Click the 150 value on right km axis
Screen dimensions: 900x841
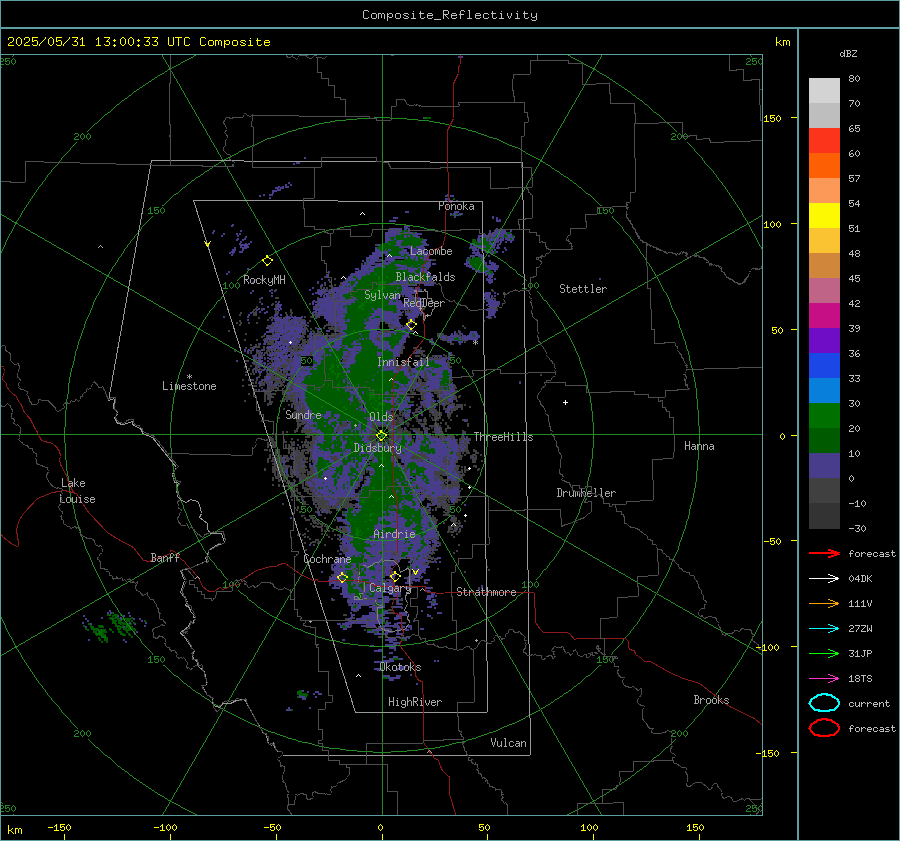coord(772,118)
